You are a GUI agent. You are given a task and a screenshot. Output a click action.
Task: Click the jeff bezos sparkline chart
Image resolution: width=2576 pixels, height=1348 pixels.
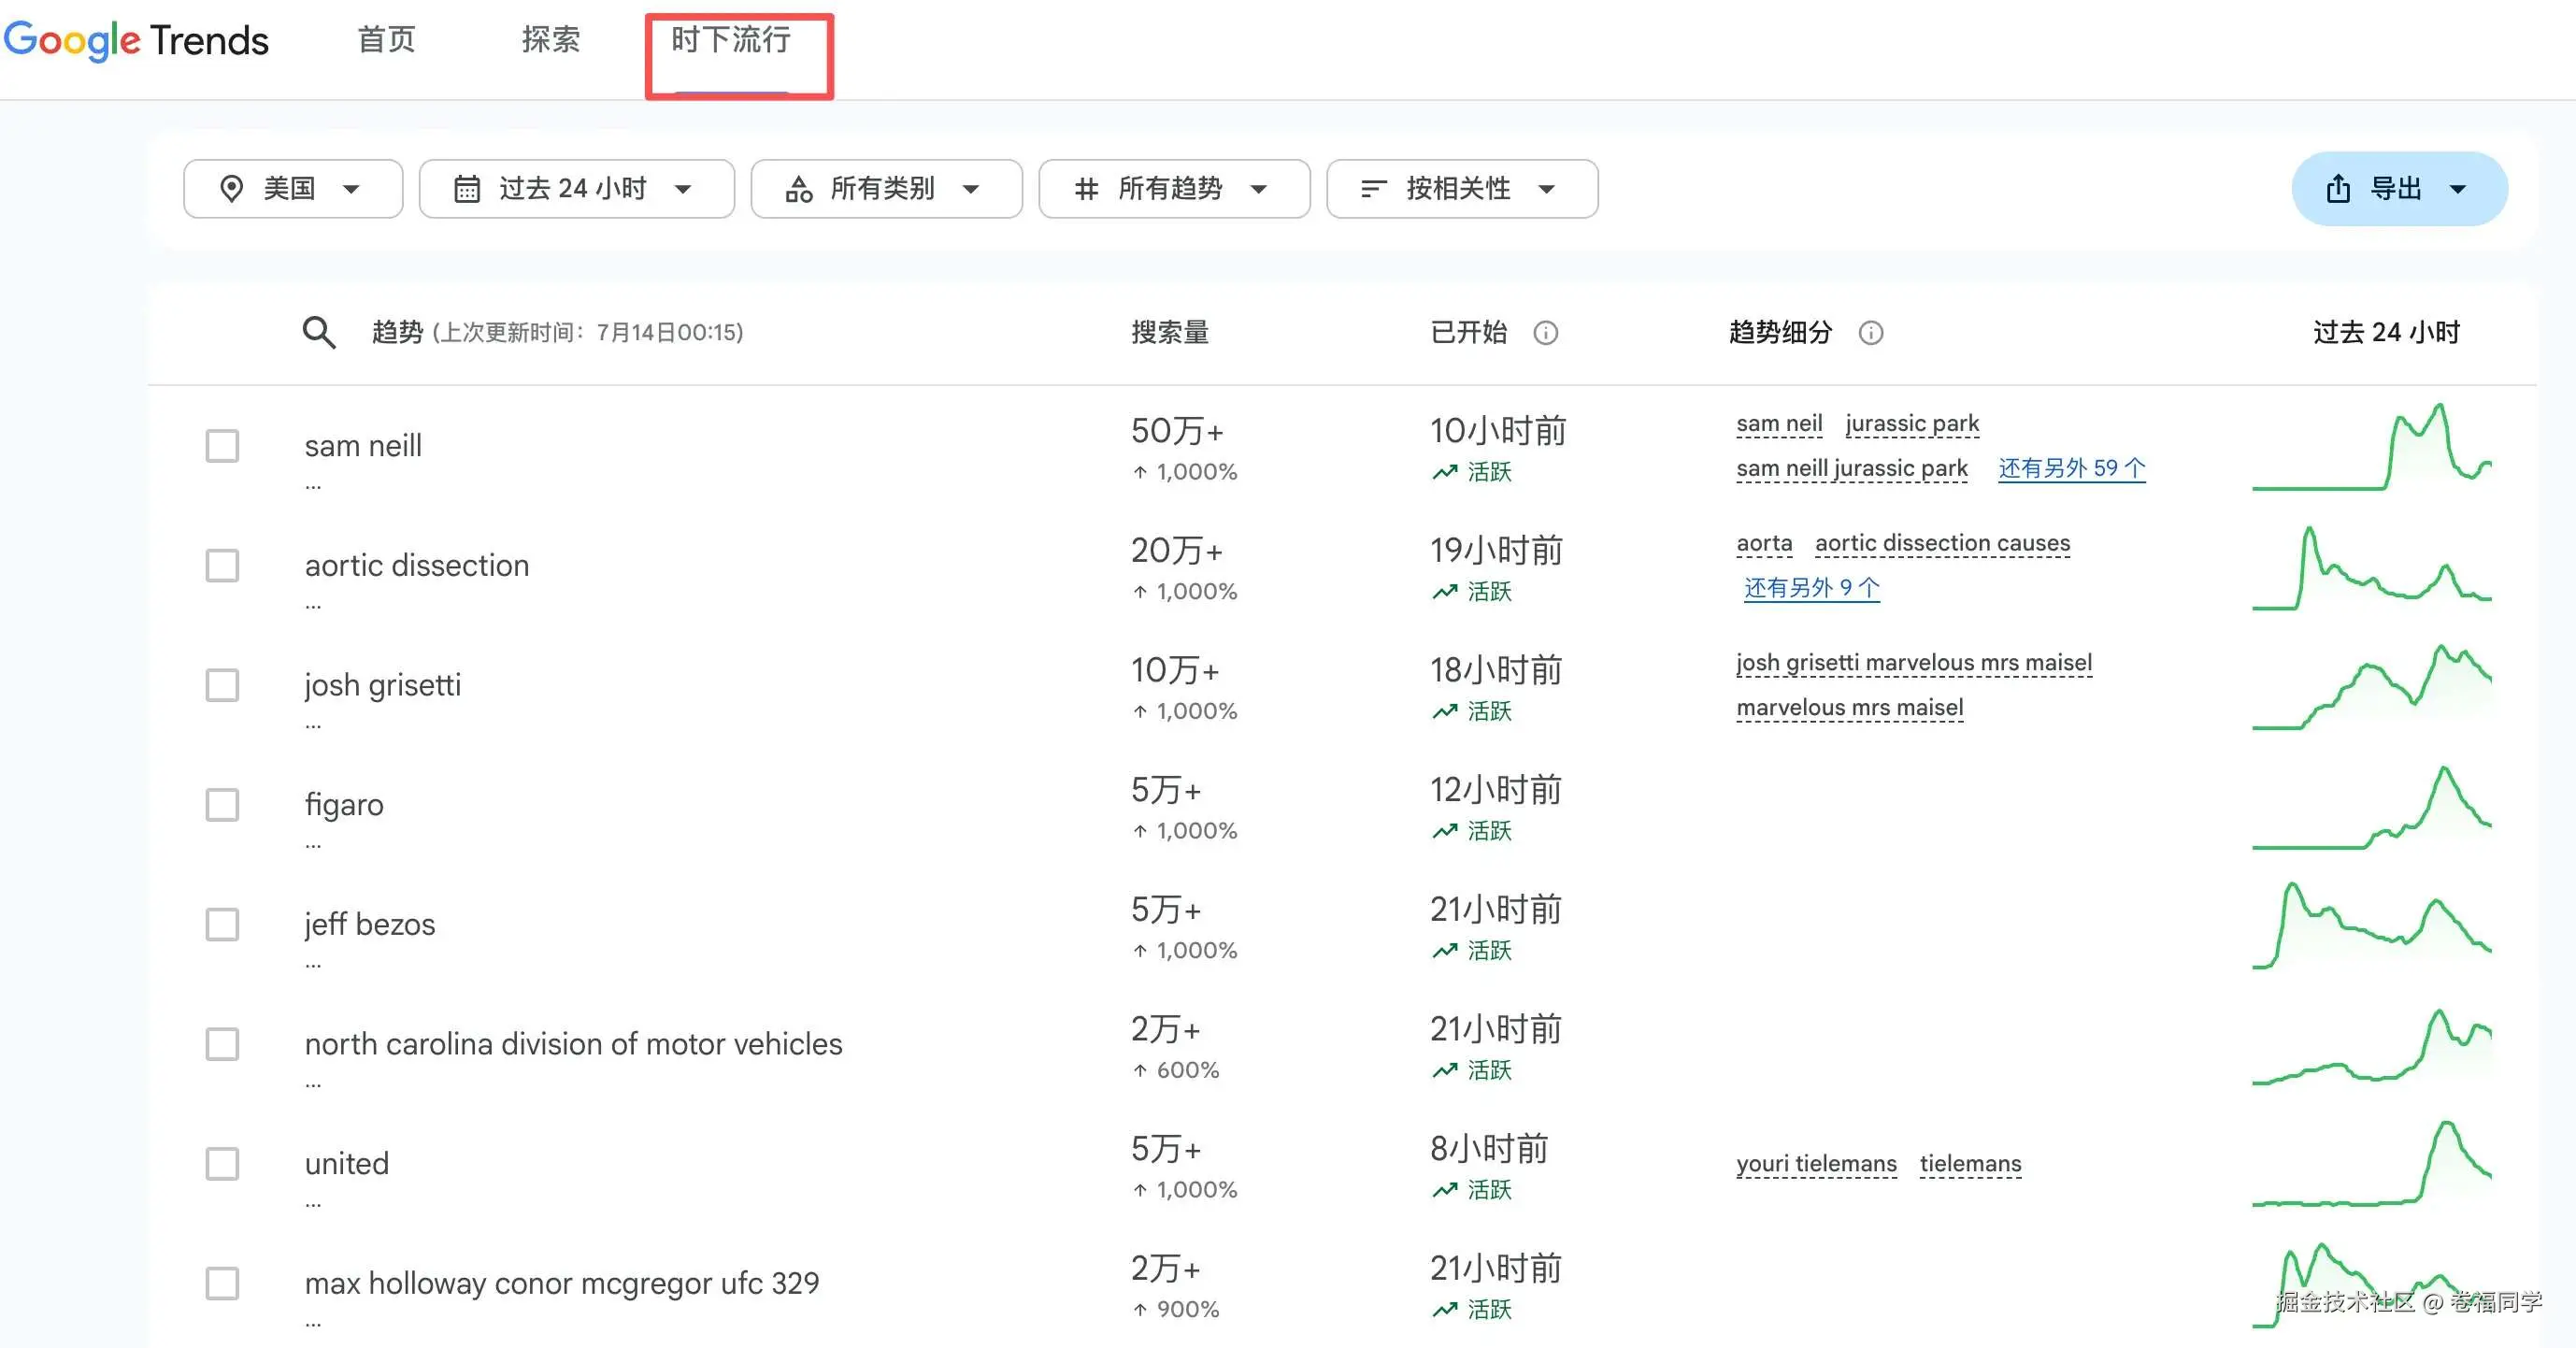coord(2372,926)
